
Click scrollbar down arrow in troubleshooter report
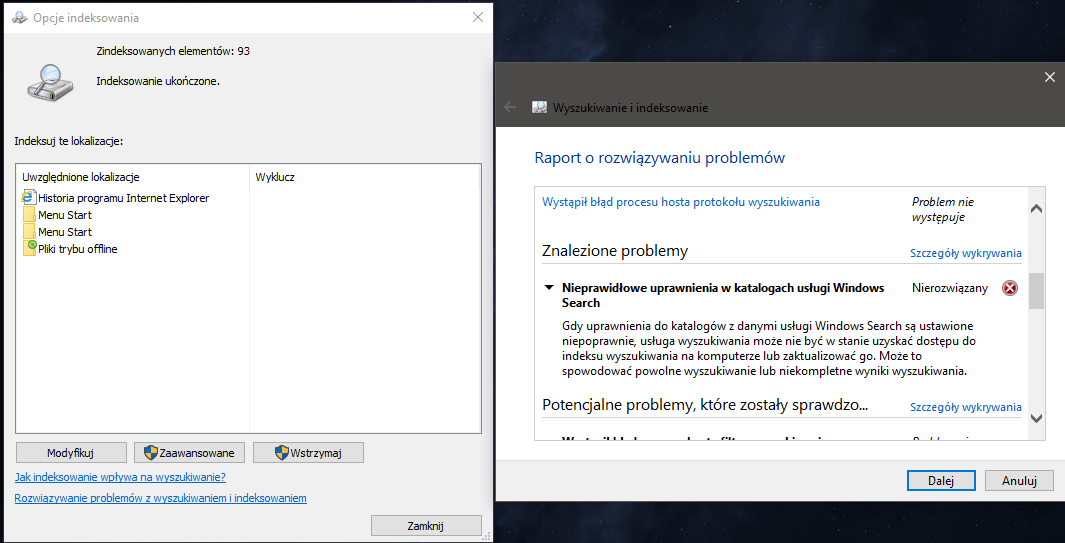click(x=1036, y=417)
